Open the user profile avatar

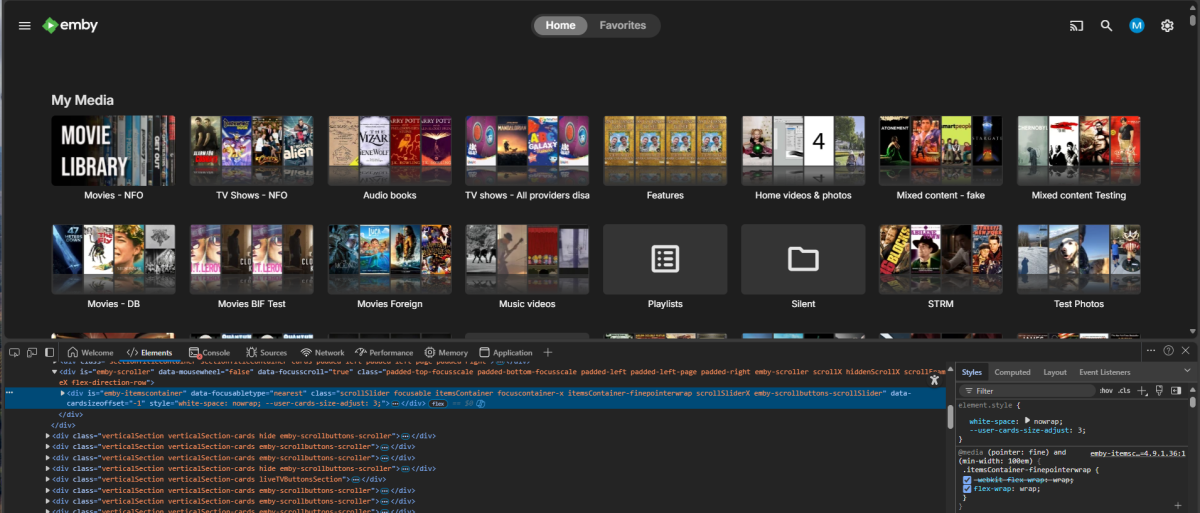point(1136,26)
